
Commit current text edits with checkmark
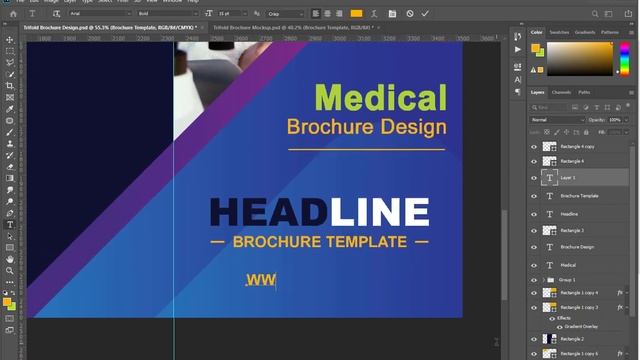(425, 13)
